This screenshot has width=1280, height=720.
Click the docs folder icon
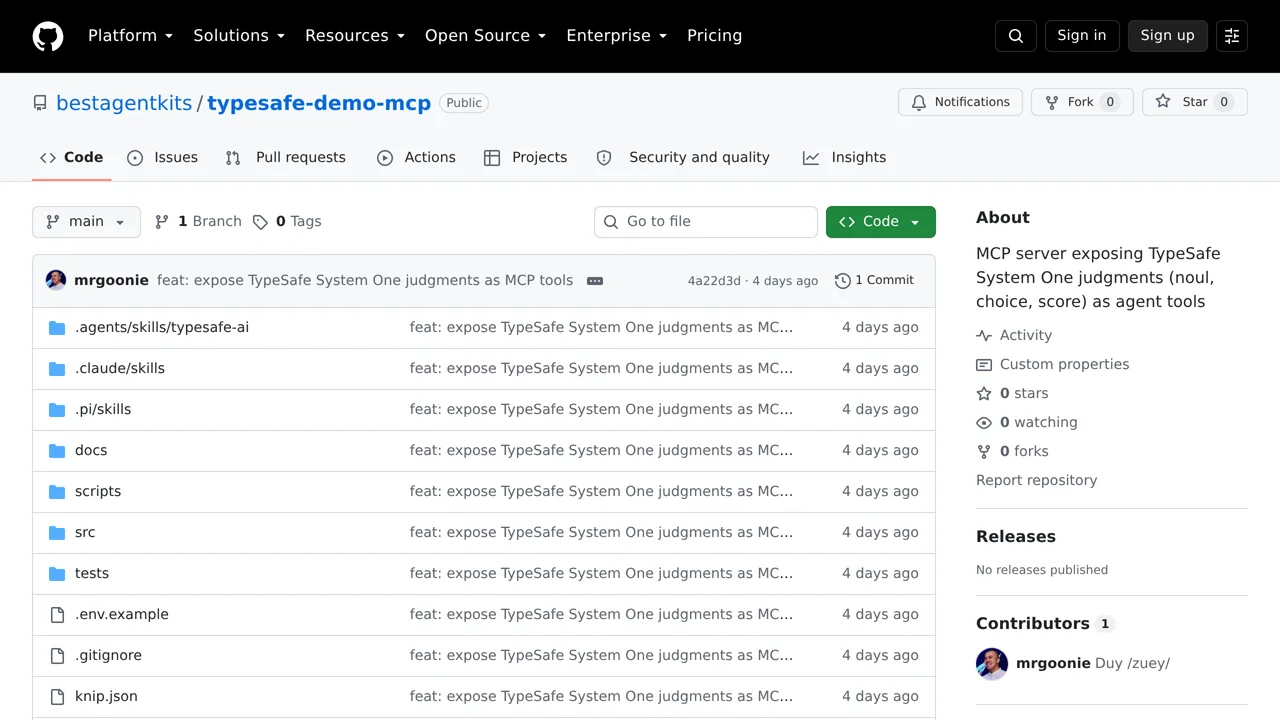(x=57, y=451)
